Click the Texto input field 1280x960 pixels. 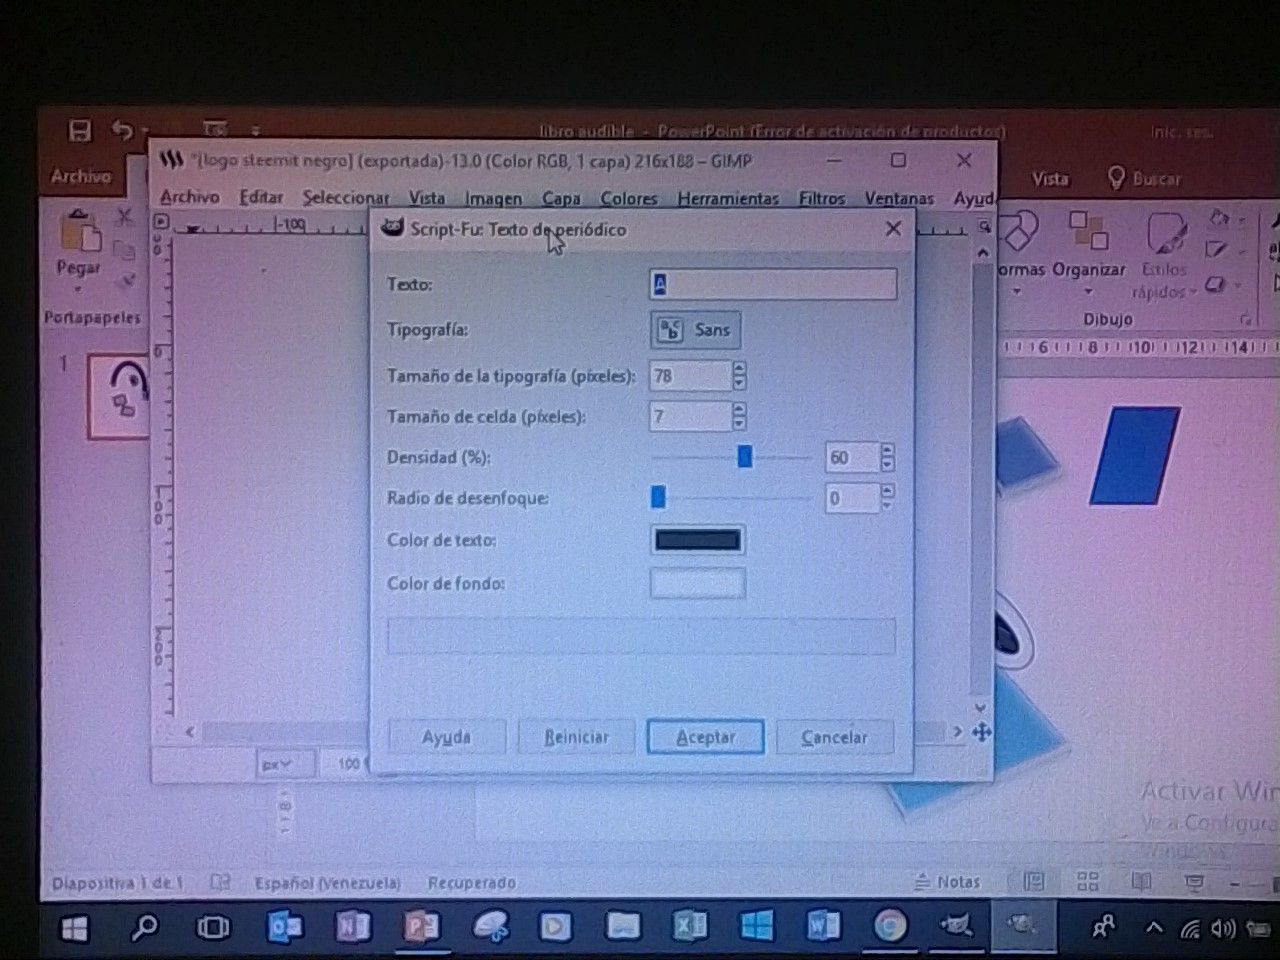point(773,284)
